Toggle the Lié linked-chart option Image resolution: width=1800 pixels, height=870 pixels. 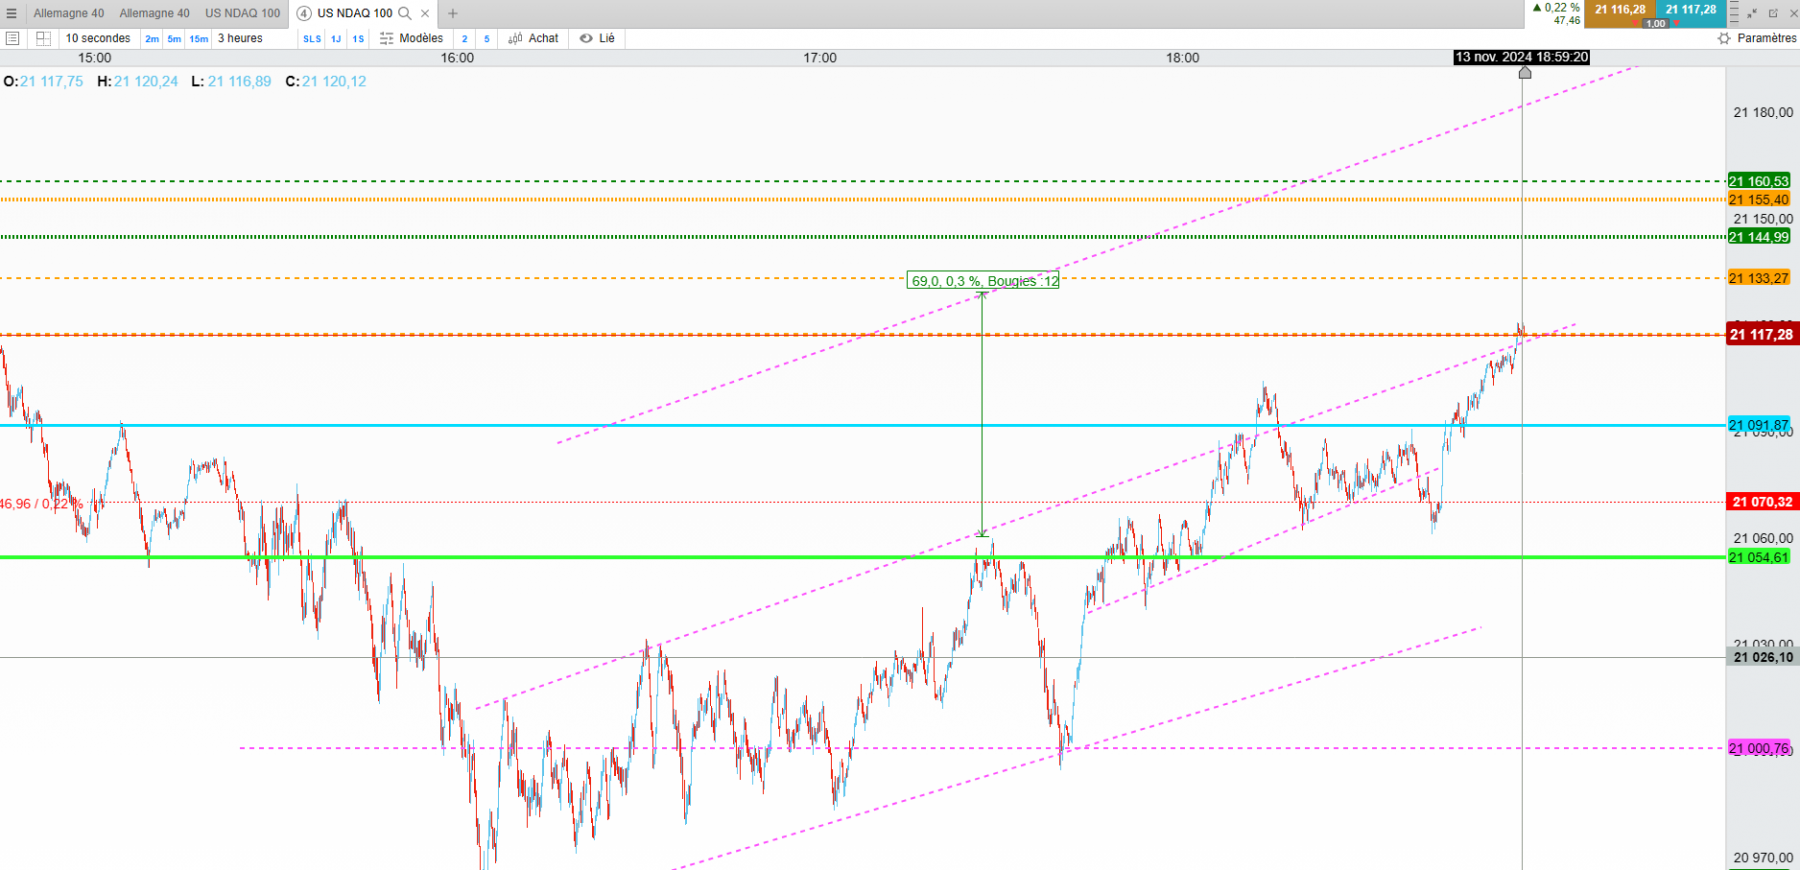click(597, 38)
